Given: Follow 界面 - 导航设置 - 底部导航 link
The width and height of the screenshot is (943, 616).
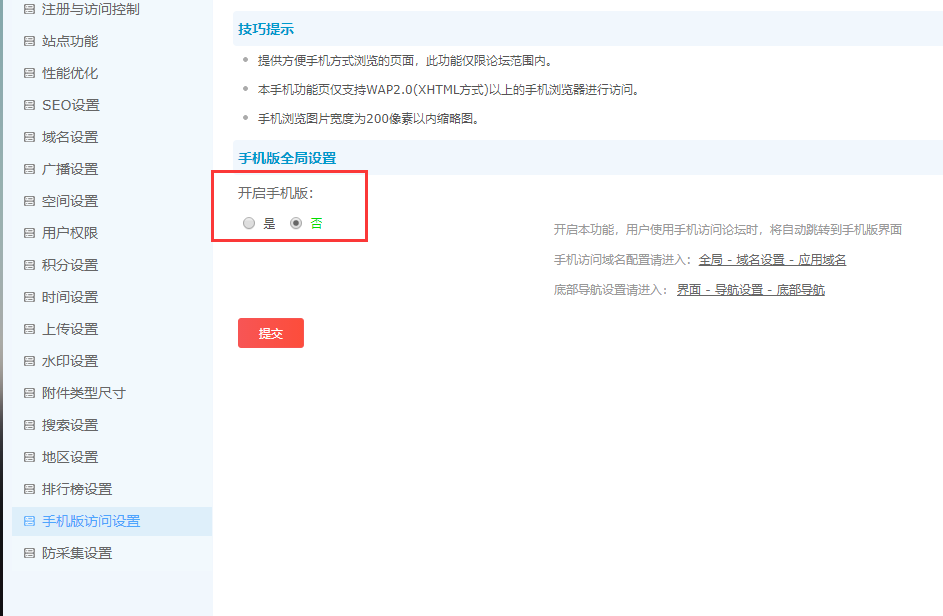Looking at the screenshot, I should [751, 290].
